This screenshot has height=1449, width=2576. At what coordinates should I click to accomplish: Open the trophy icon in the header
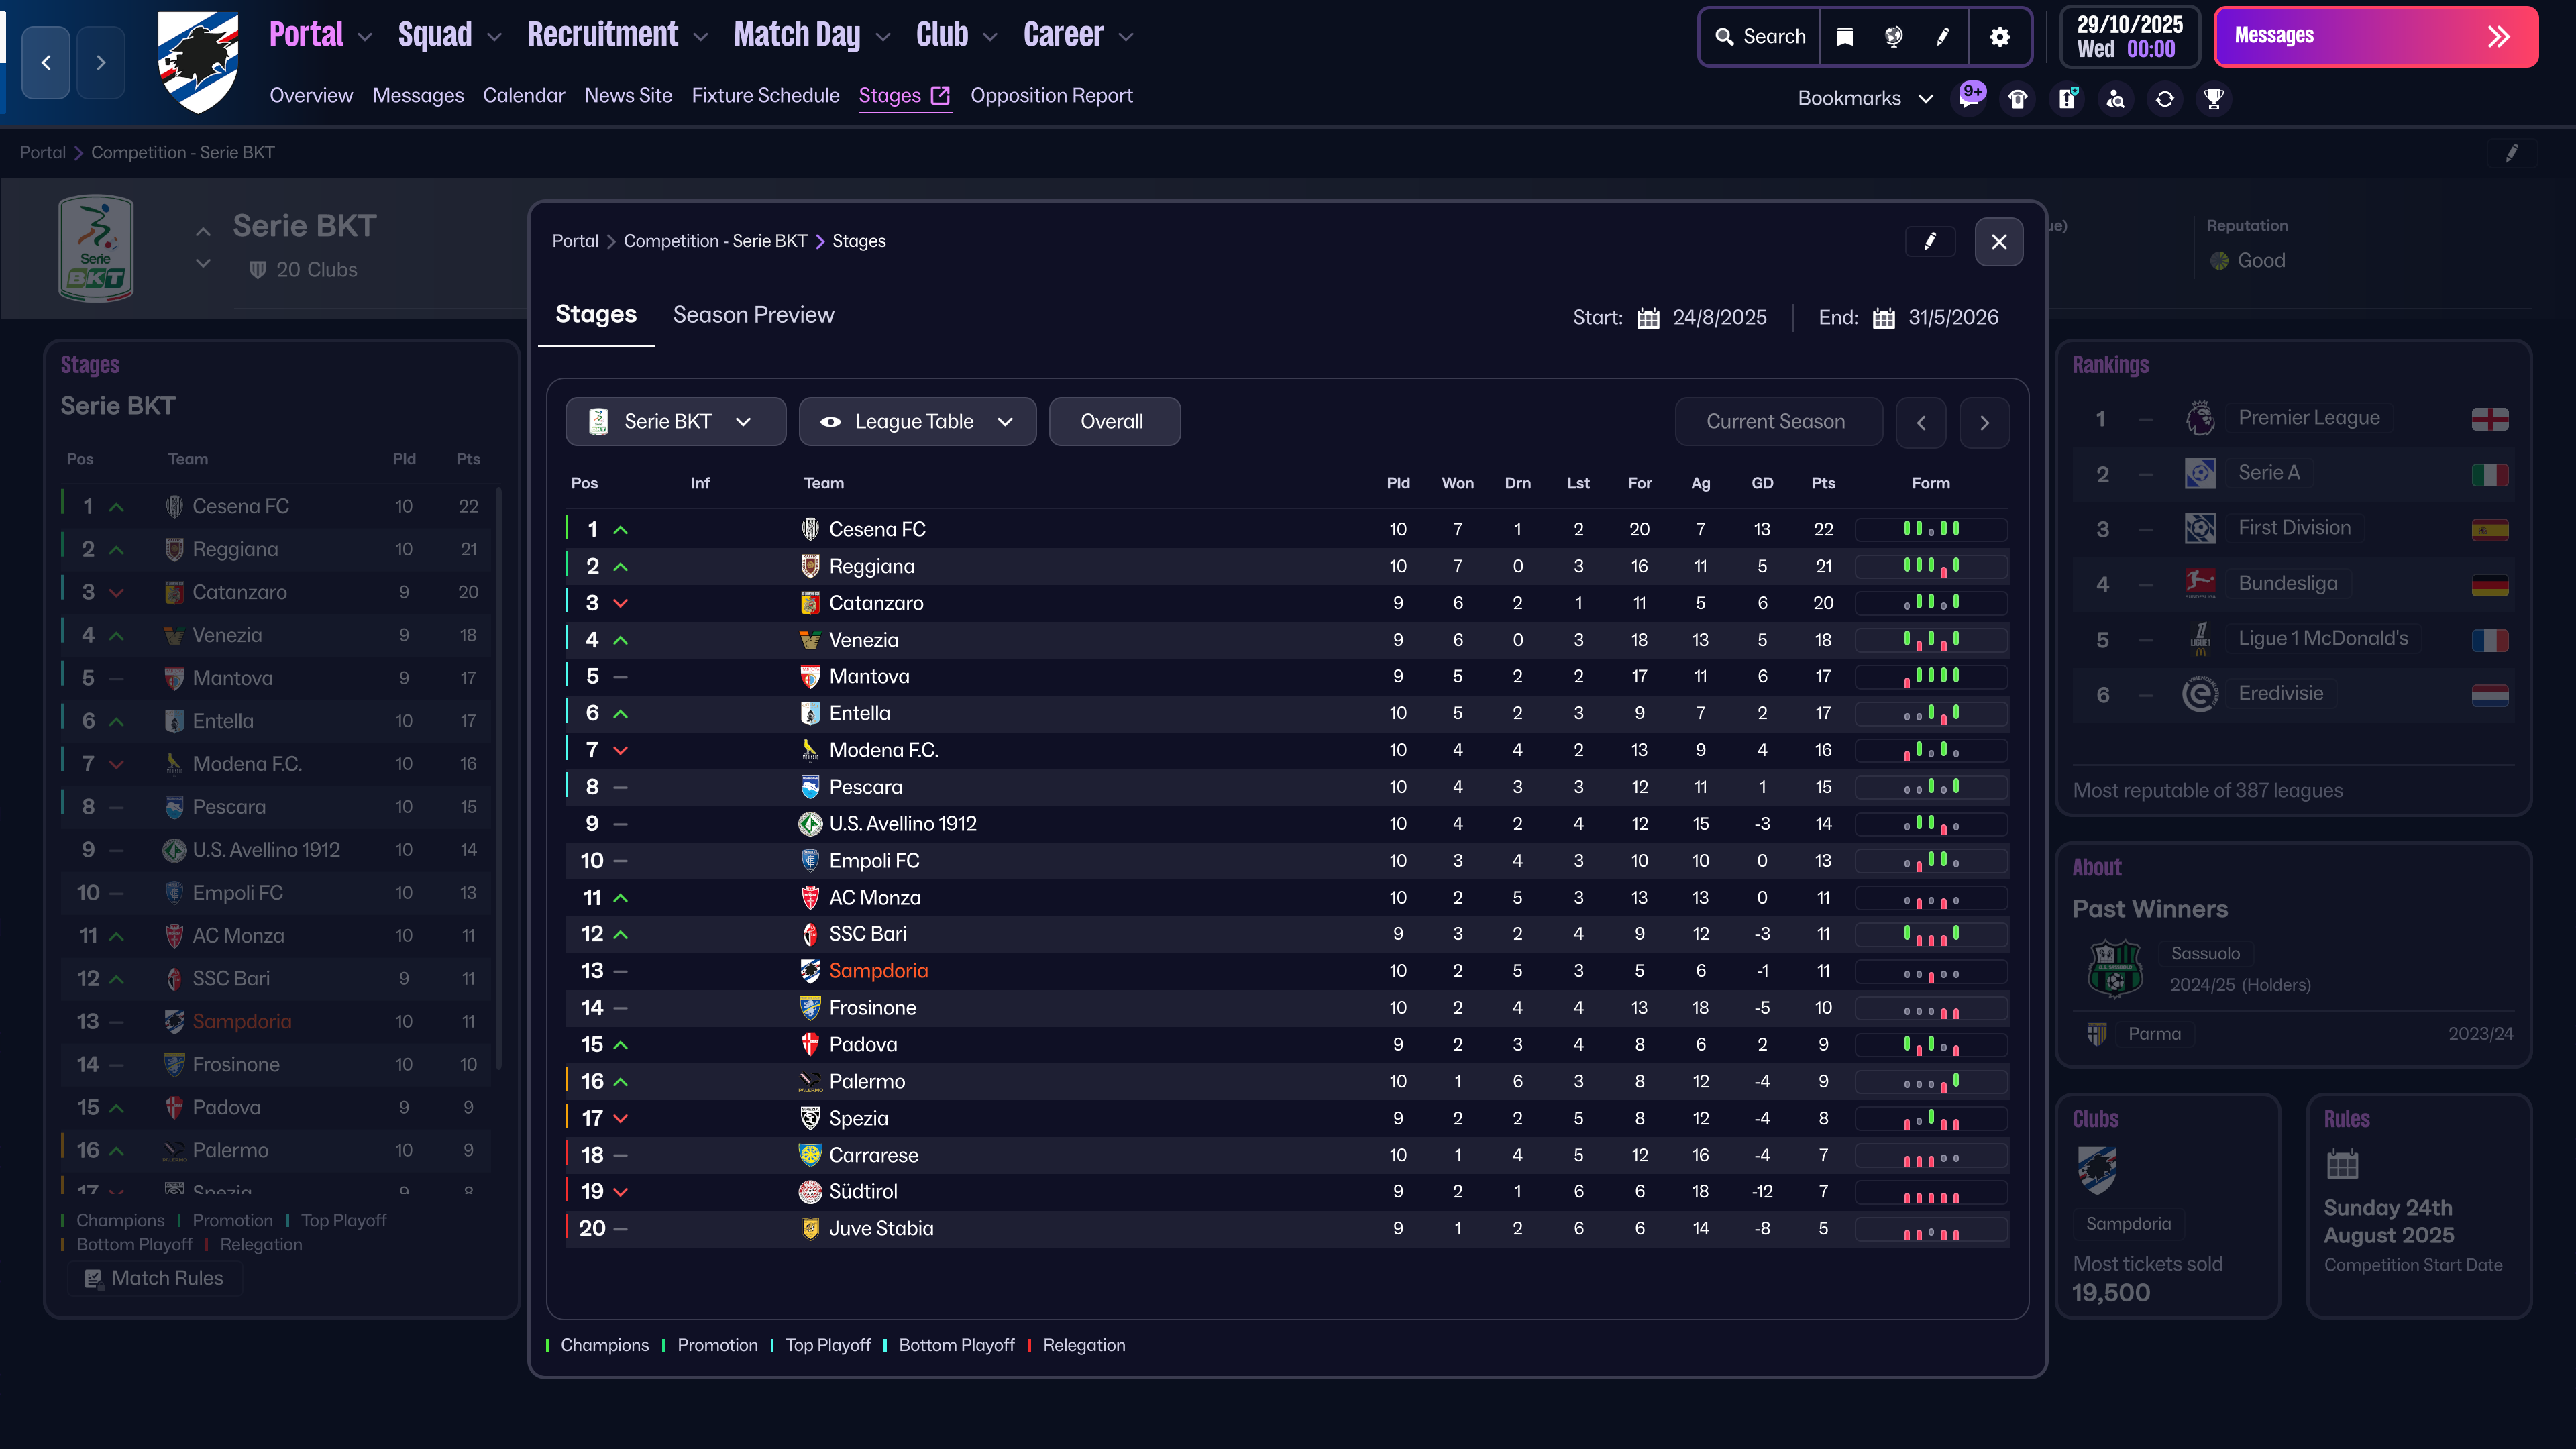(x=2214, y=98)
